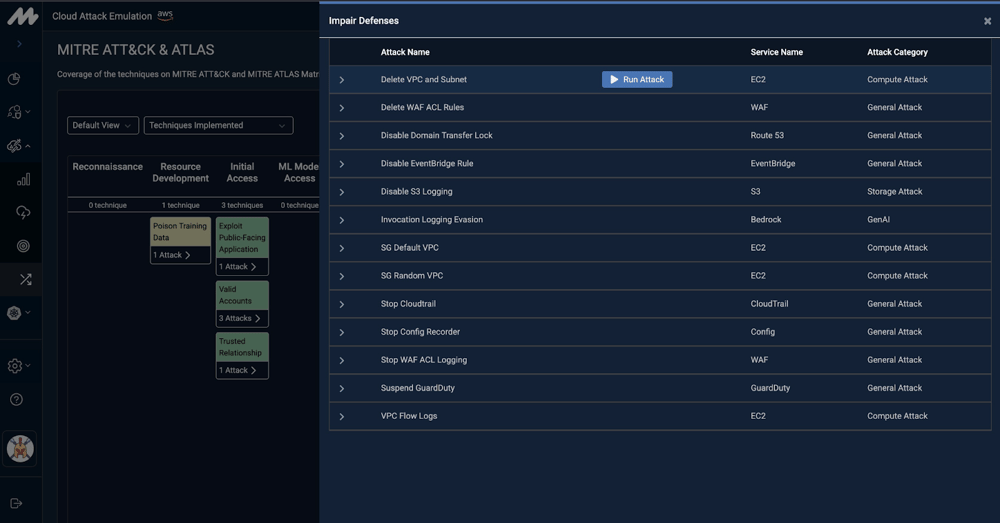Screen dimensions: 1000x523
Task: Close the Impair Defenses panel
Action: 987,21
